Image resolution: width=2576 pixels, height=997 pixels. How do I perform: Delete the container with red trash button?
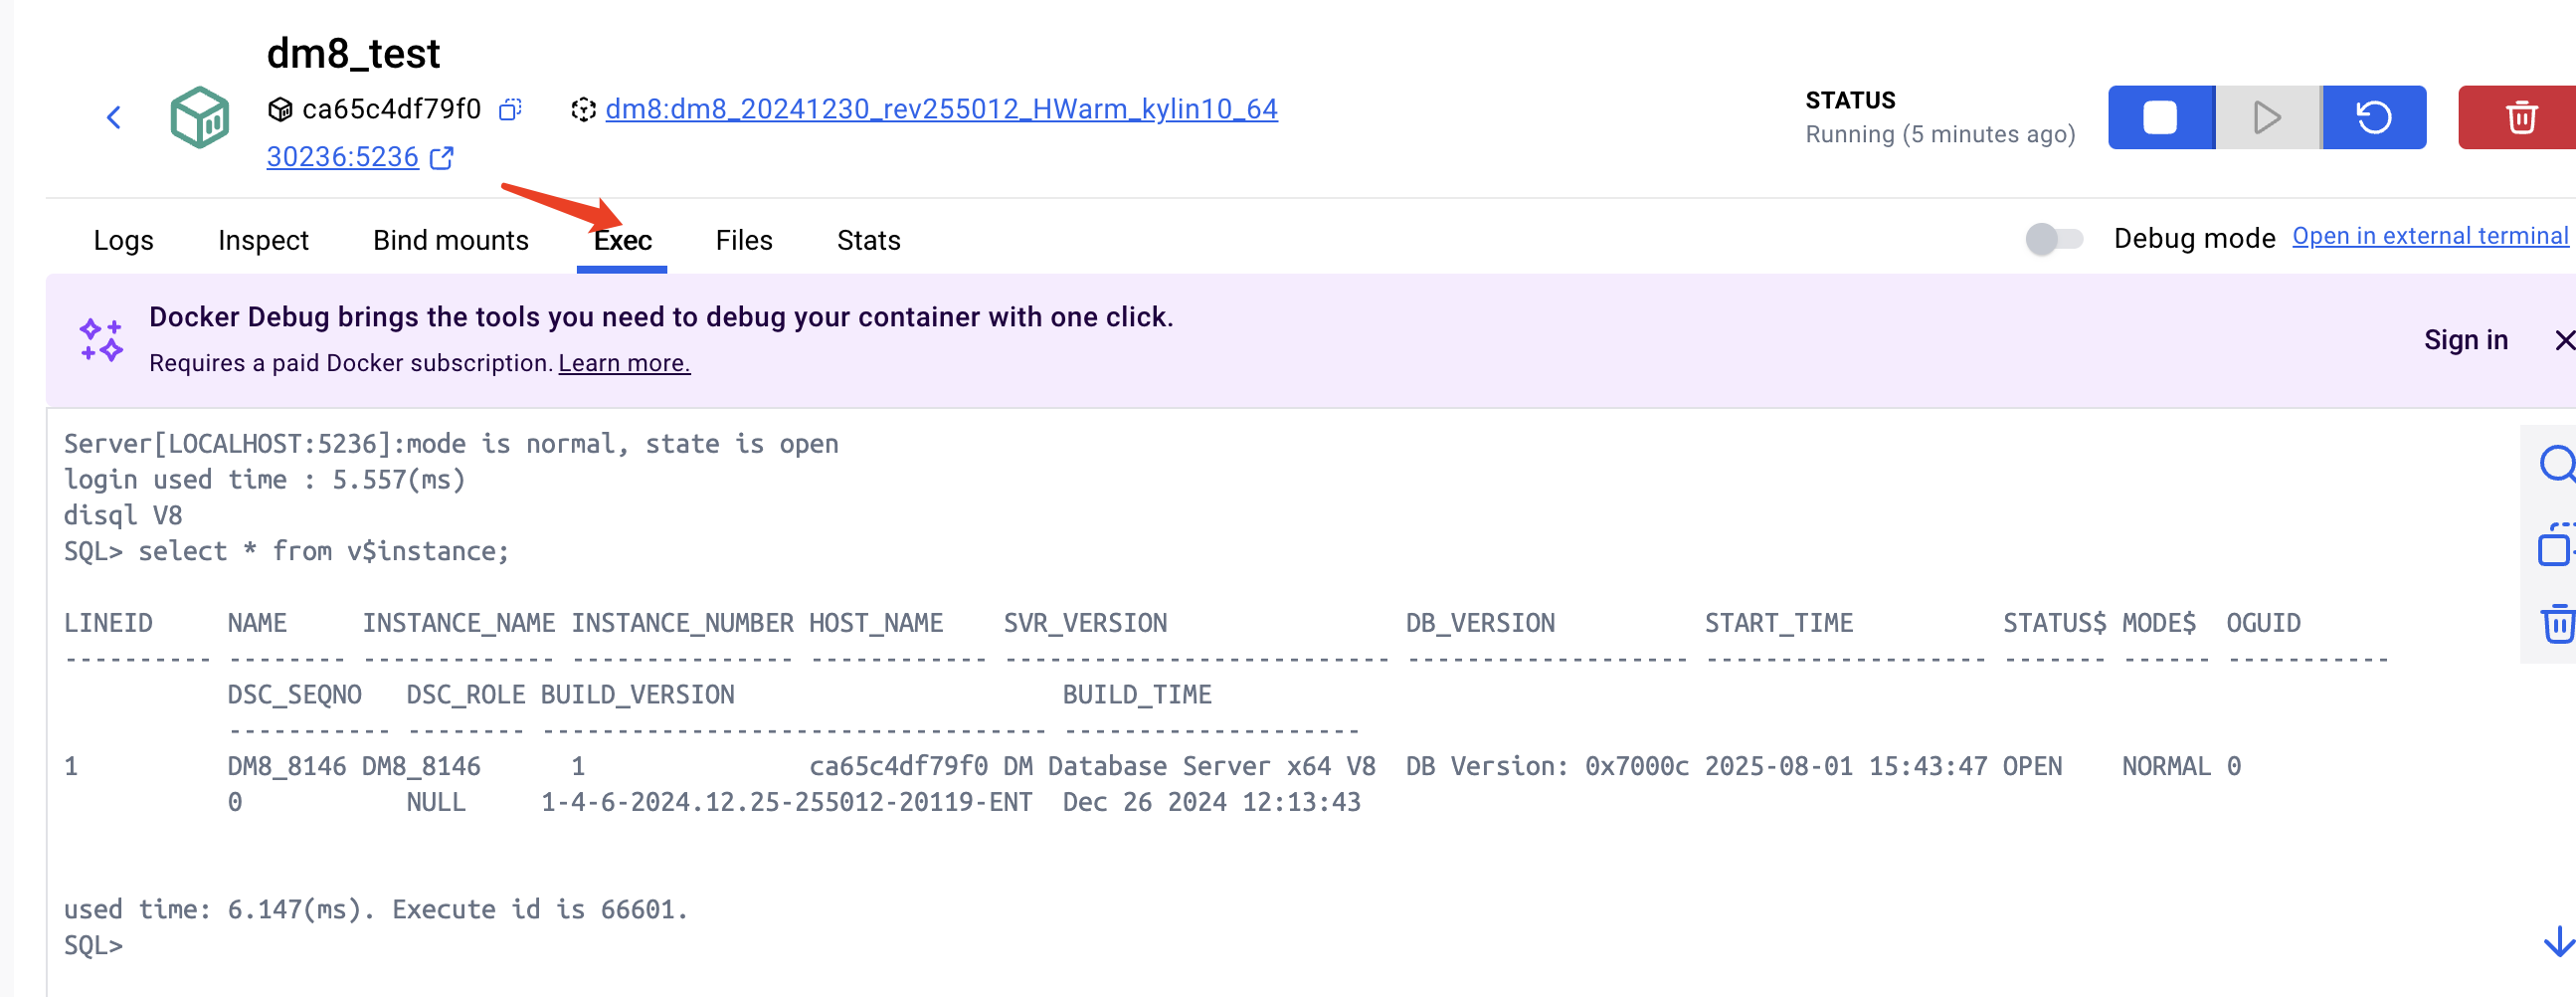tap(2520, 118)
